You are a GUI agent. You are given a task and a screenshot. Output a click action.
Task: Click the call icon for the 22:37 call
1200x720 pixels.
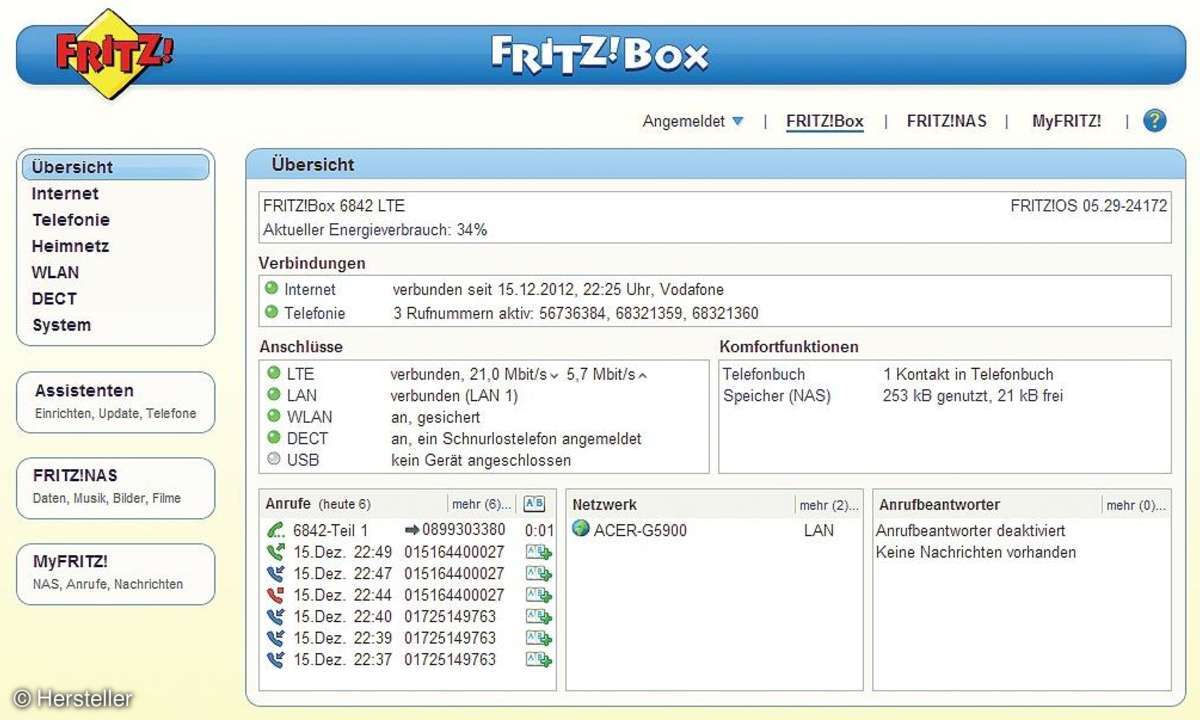tap(276, 659)
